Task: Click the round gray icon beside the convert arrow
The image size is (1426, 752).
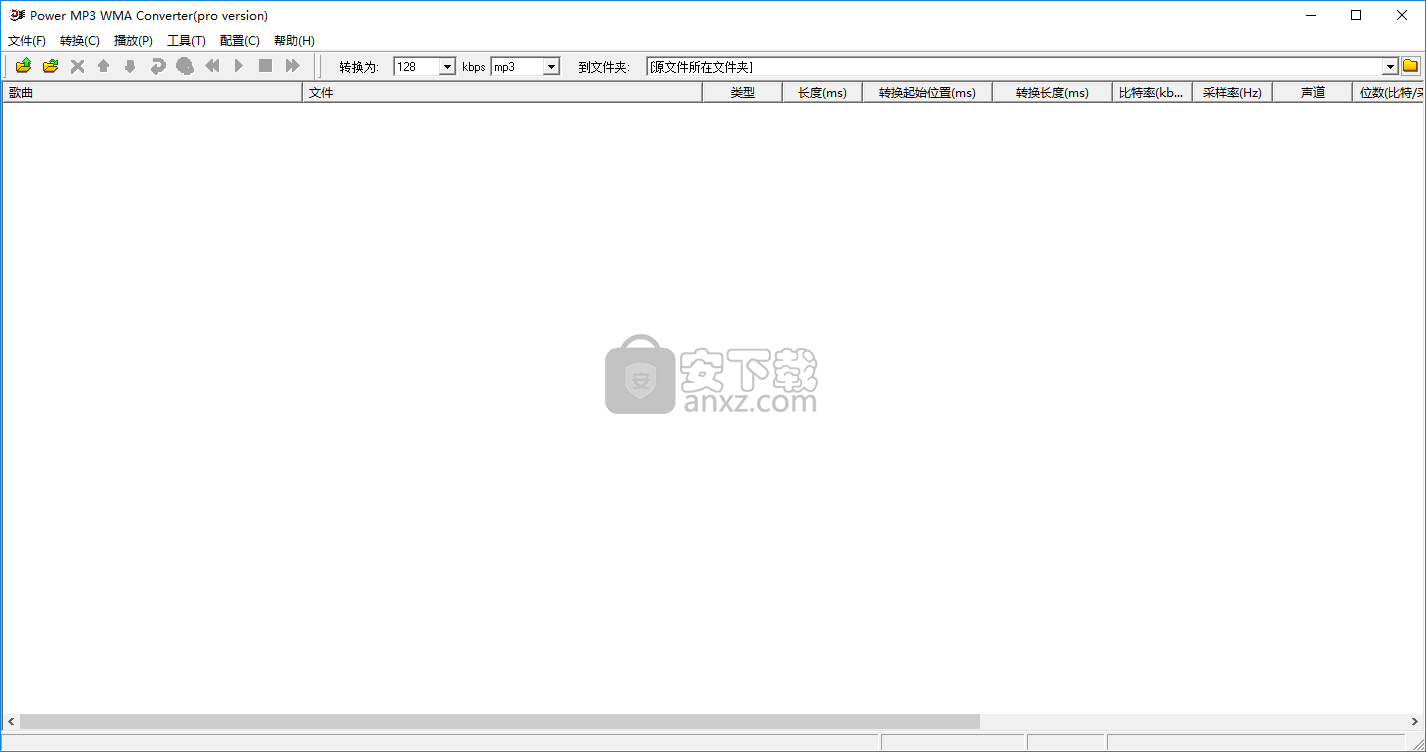Action: [x=185, y=66]
